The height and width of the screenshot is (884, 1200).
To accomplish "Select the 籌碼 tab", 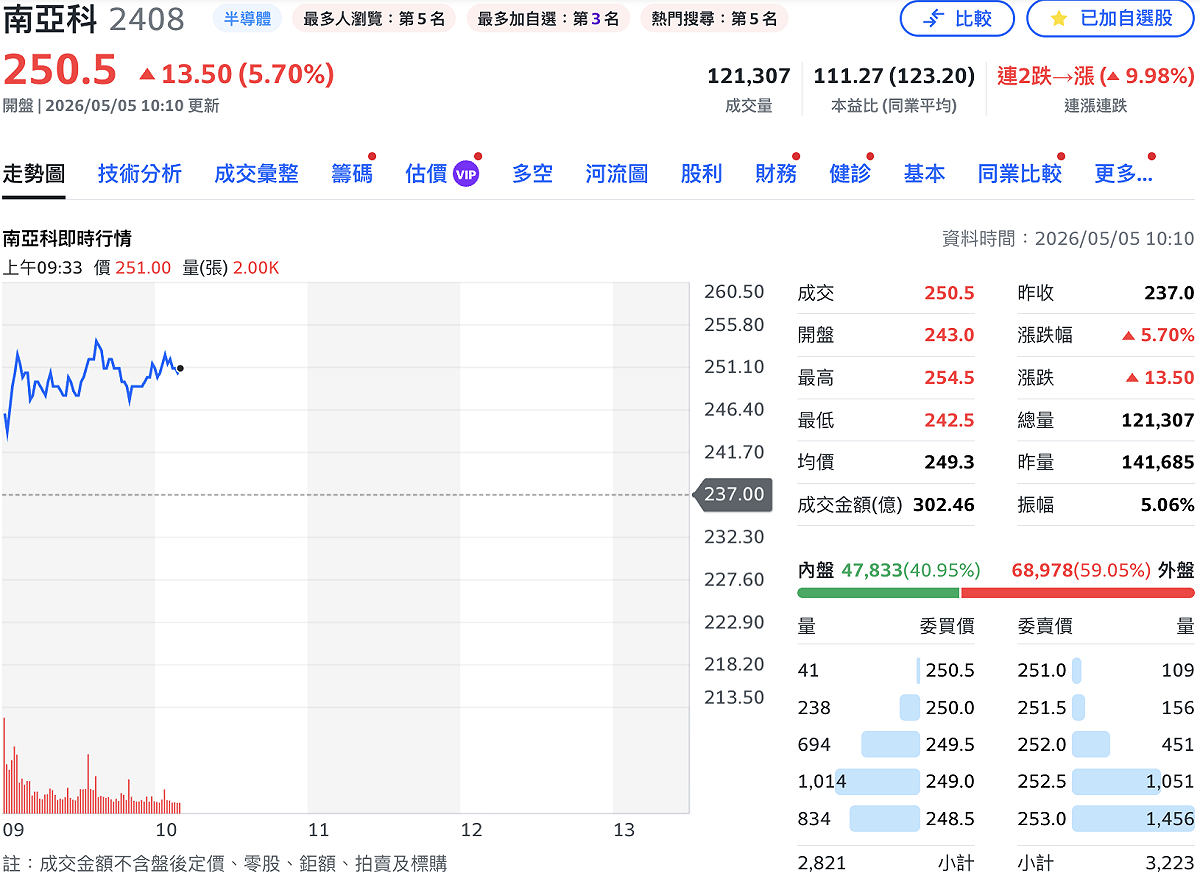I will (x=352, y=174).
